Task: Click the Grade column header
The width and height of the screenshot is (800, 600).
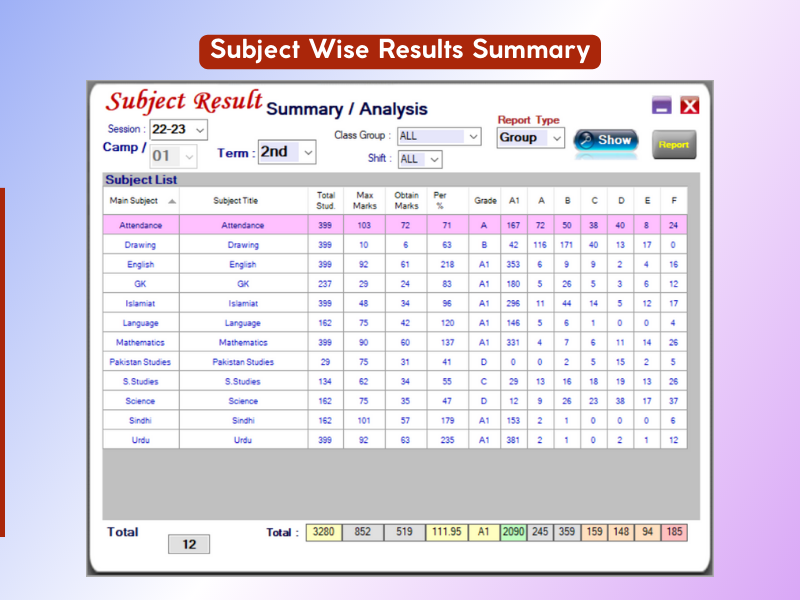Action: [x=485, y=200]
